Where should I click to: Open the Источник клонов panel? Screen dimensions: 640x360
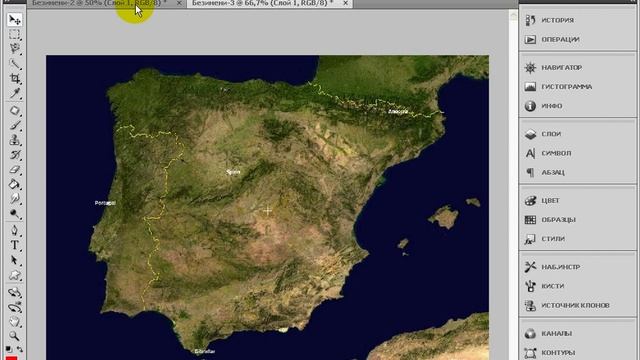click(x=577, y=305)
